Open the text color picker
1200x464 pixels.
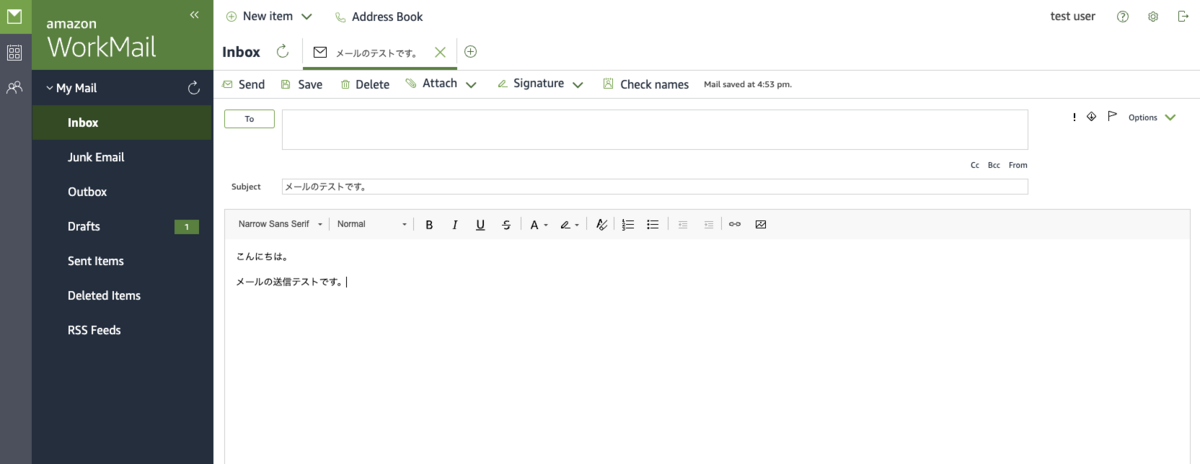(538, 225)
